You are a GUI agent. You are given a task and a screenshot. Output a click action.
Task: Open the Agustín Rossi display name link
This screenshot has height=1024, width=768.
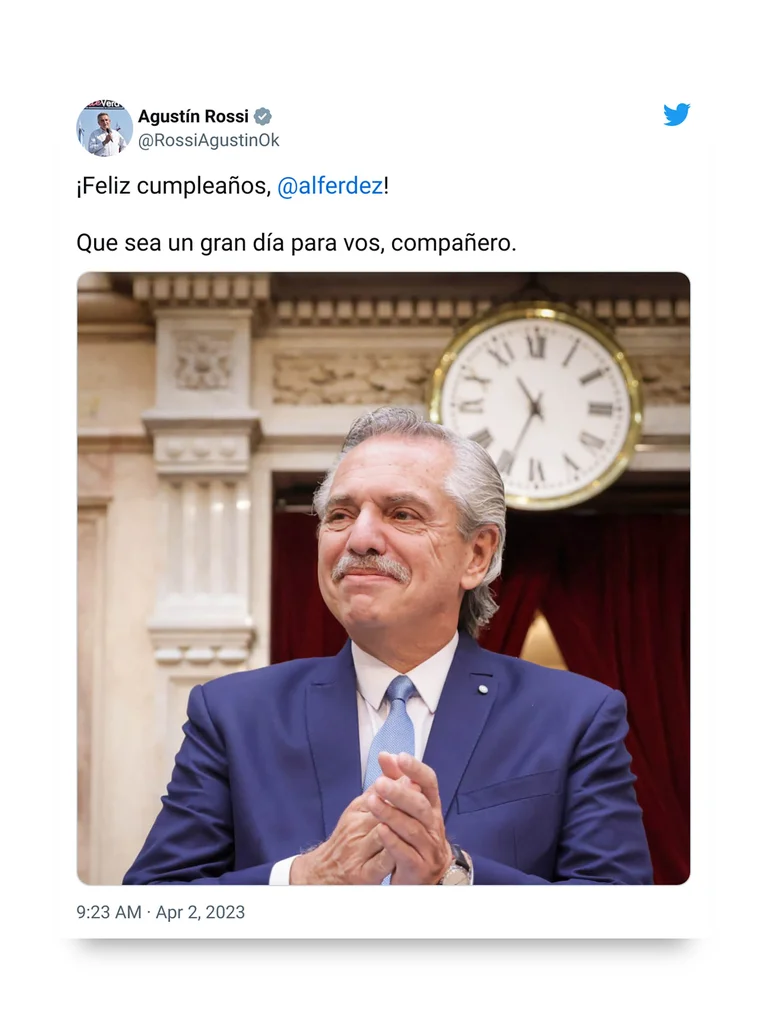click(x=193, y=116)
